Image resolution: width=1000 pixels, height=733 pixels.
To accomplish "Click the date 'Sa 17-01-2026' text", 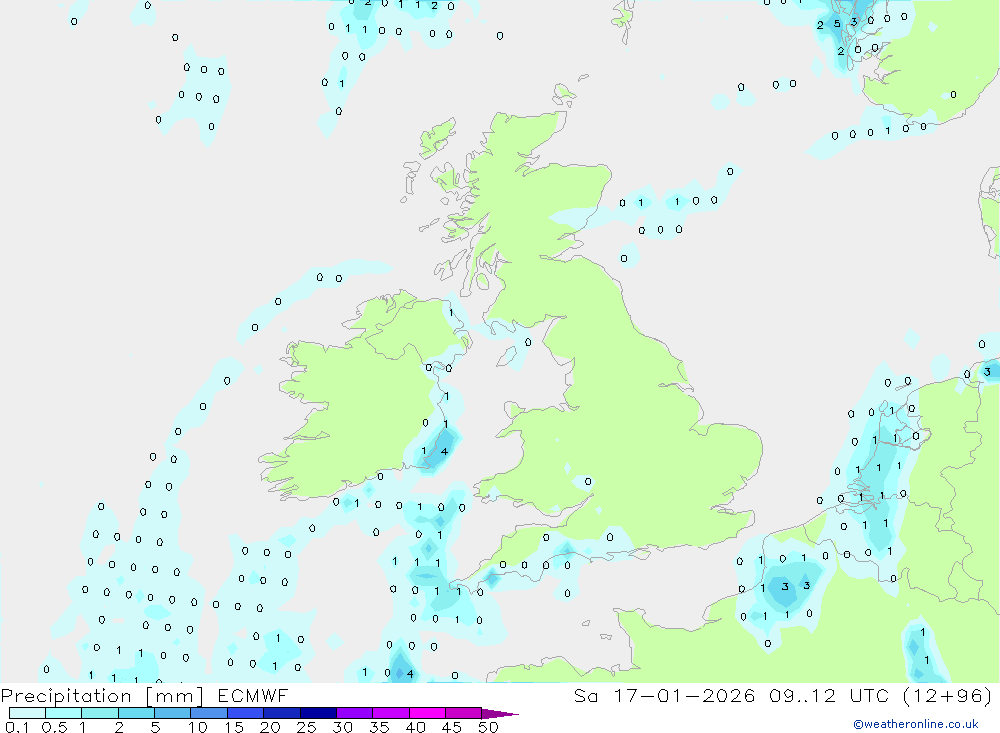I will (664, 696).
